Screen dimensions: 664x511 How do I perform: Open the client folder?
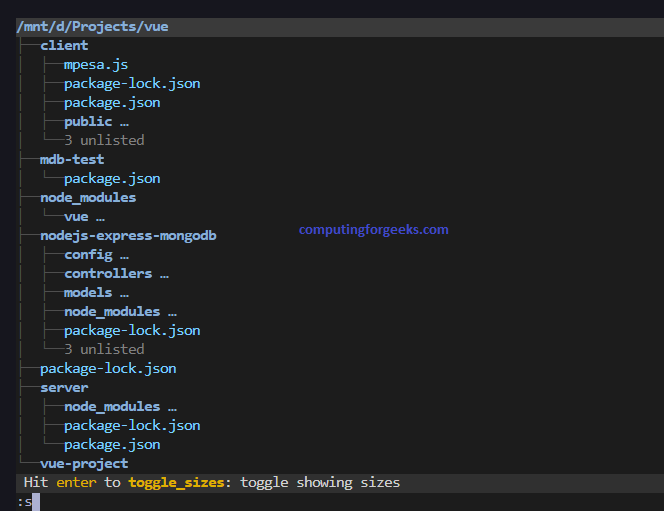[x=64, y=45]
